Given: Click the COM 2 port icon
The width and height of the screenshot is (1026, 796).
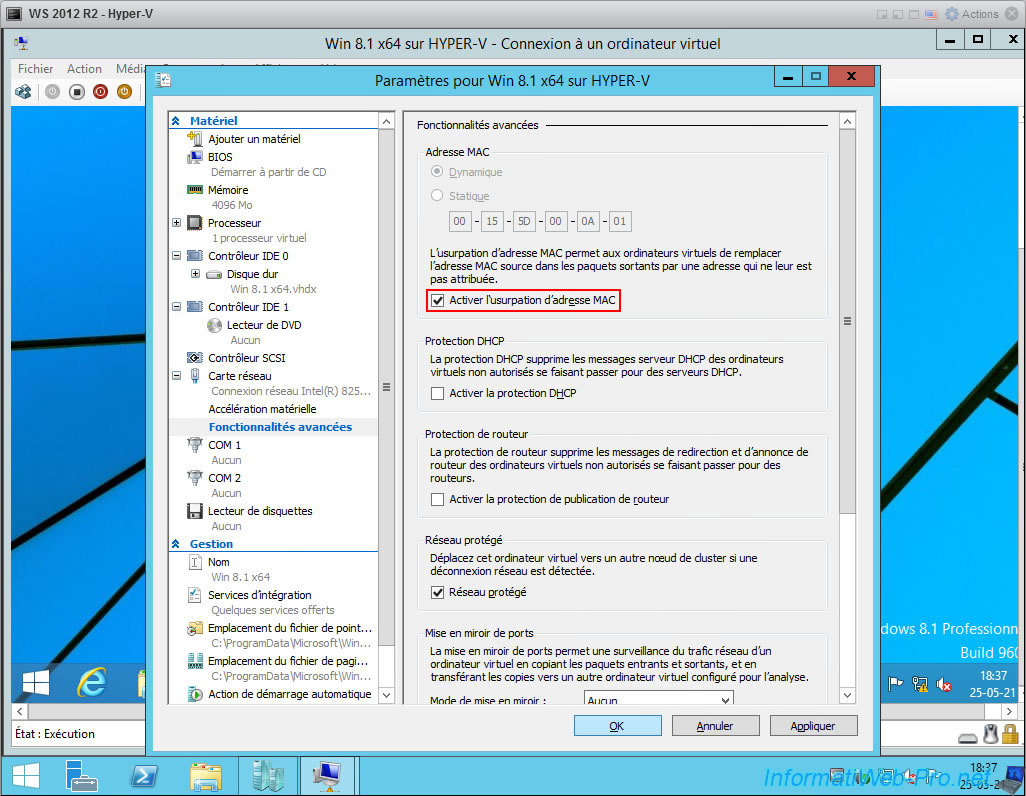Looking at the screenshot, I should pos(194,478).
